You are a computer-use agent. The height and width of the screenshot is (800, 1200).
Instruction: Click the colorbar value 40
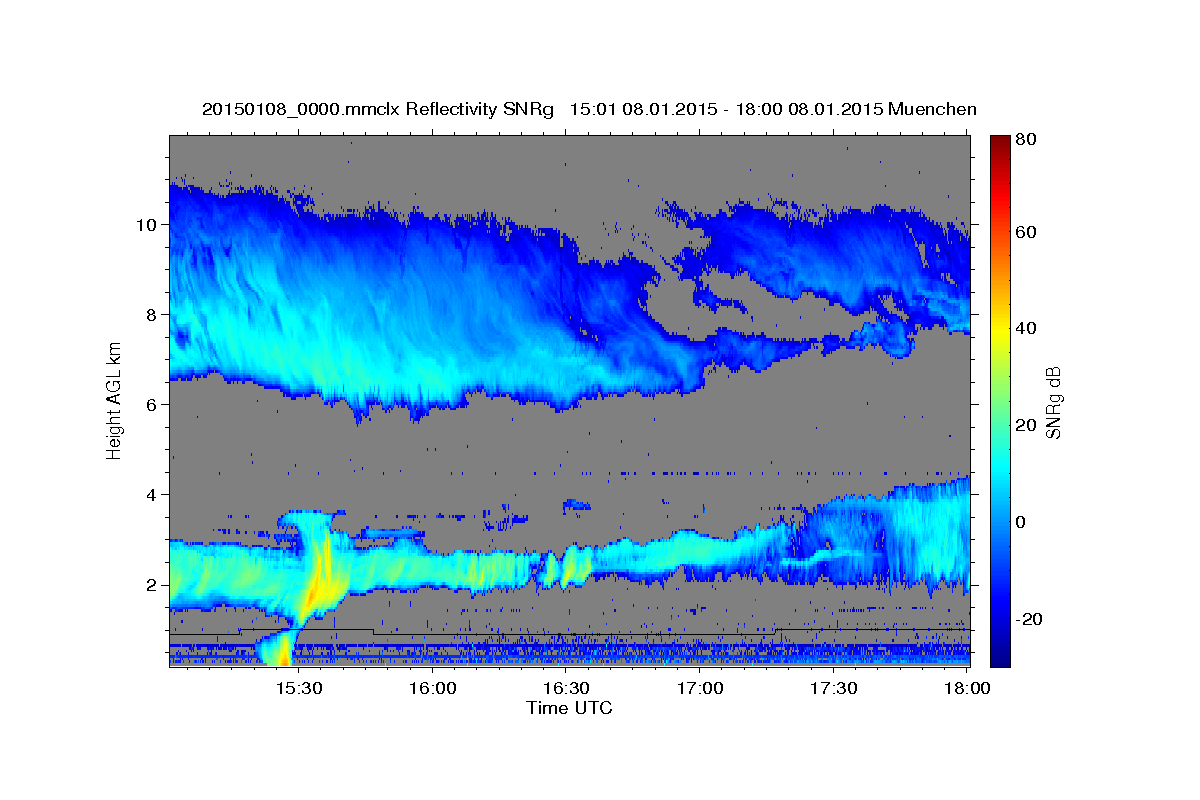[1025, 328]
